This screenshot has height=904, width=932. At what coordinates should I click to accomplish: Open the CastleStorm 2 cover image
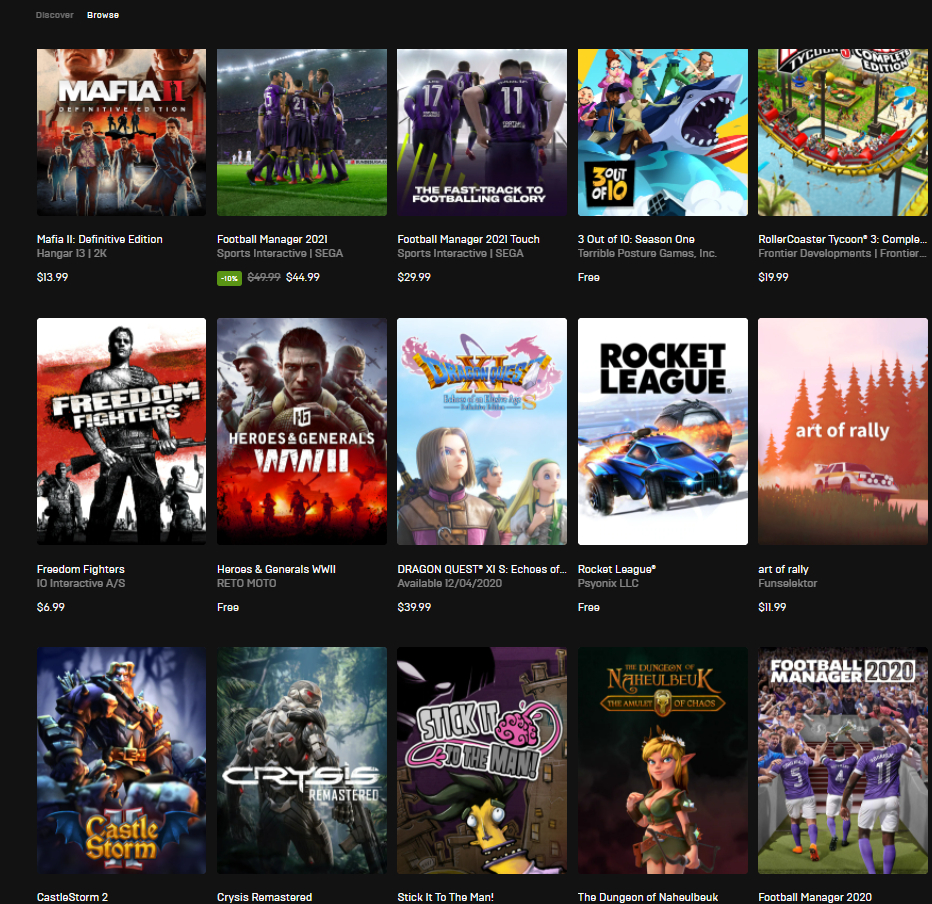coord(121,760)
